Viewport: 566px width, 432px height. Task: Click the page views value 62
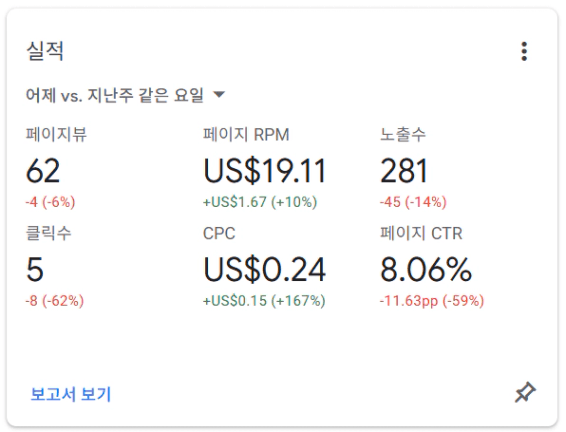tap(43, 170)
